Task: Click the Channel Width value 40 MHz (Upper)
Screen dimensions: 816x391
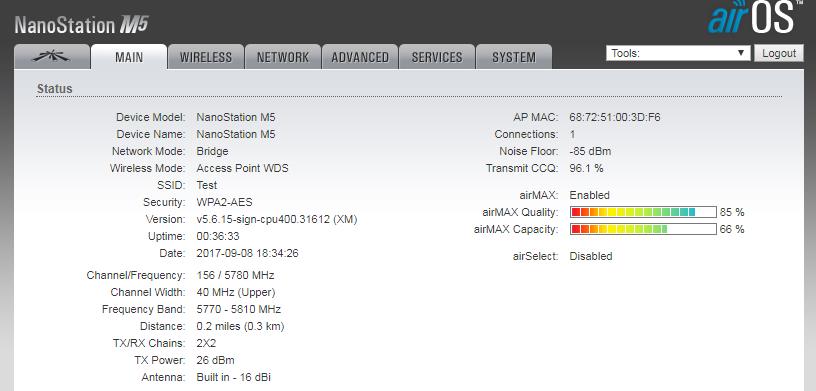Action: 236,292
